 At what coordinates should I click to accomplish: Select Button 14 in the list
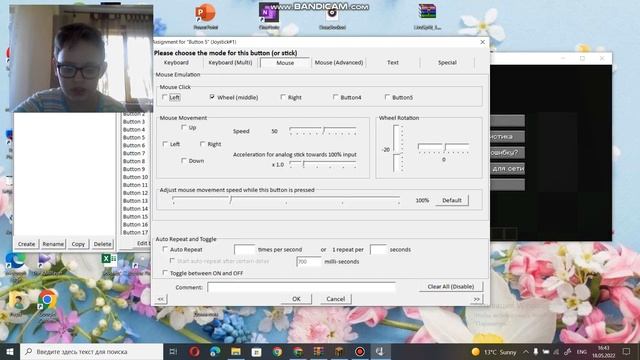[135, 209]
